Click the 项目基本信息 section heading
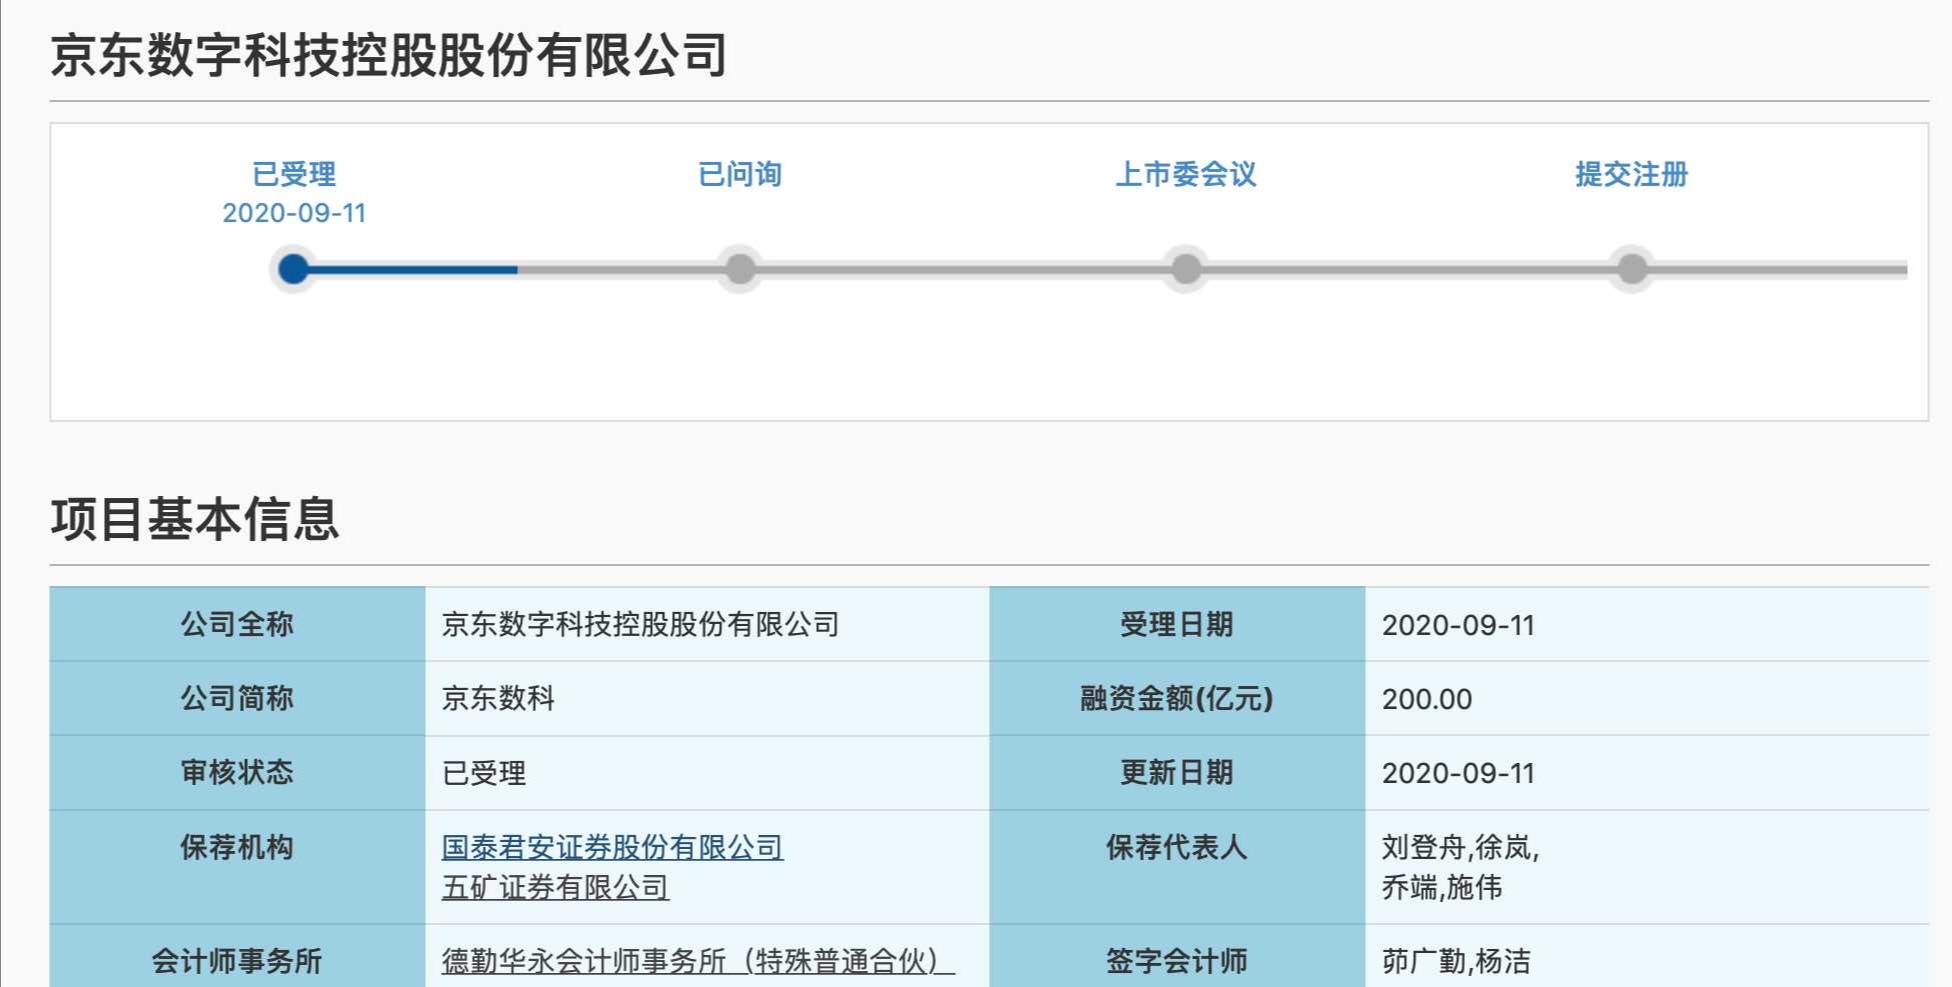The image size is (1952, 987). pyautogui.click(x=195, y=519)
